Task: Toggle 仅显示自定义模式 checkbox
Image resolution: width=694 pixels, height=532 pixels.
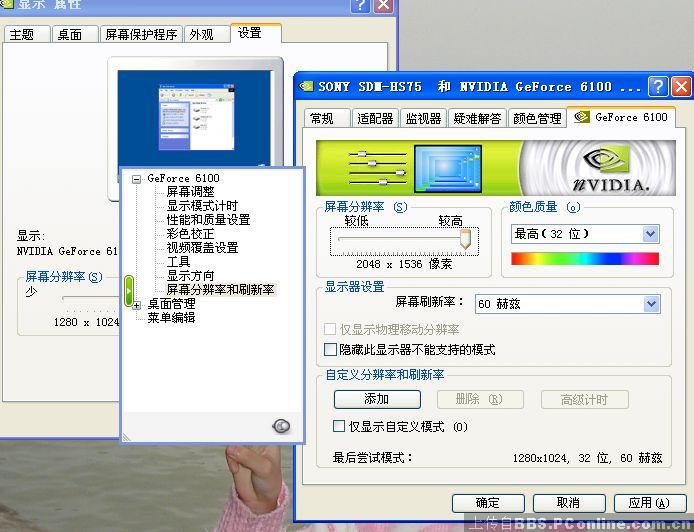Action: click(x=339, y=426)
